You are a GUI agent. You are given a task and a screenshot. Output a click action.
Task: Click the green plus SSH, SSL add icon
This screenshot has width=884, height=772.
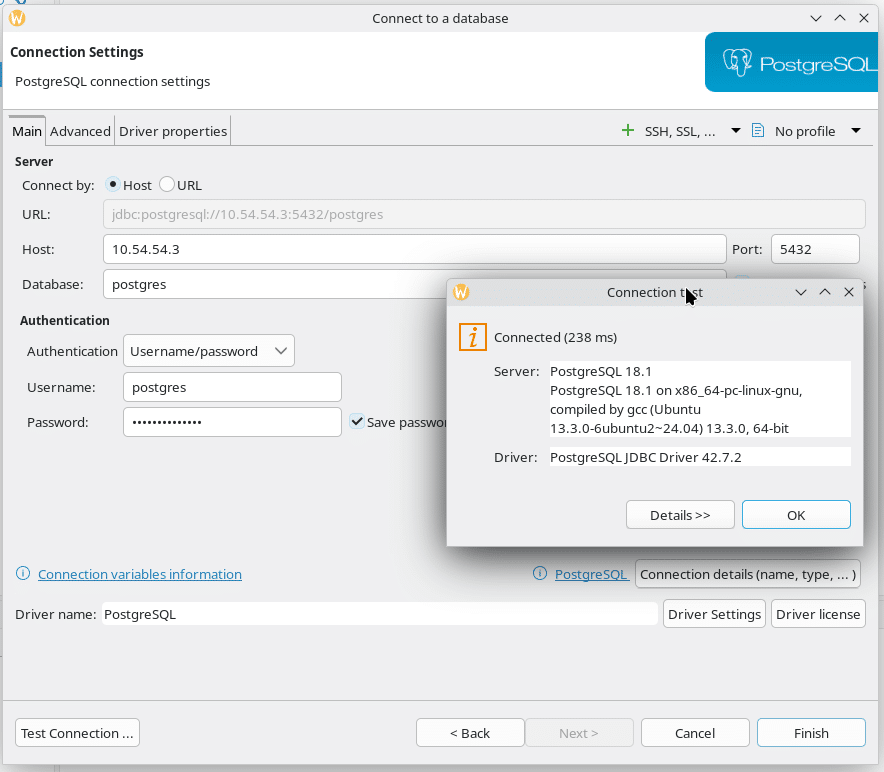(x=628, y=131)
